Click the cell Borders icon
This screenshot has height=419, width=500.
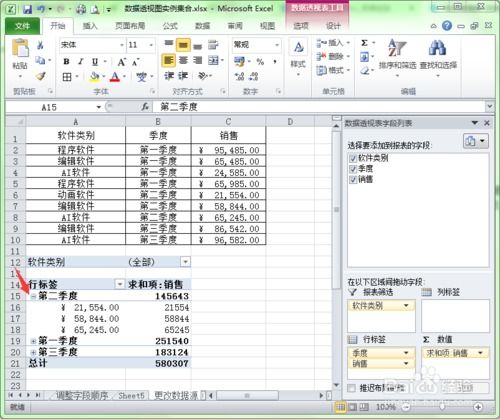[x=67, y=77]
